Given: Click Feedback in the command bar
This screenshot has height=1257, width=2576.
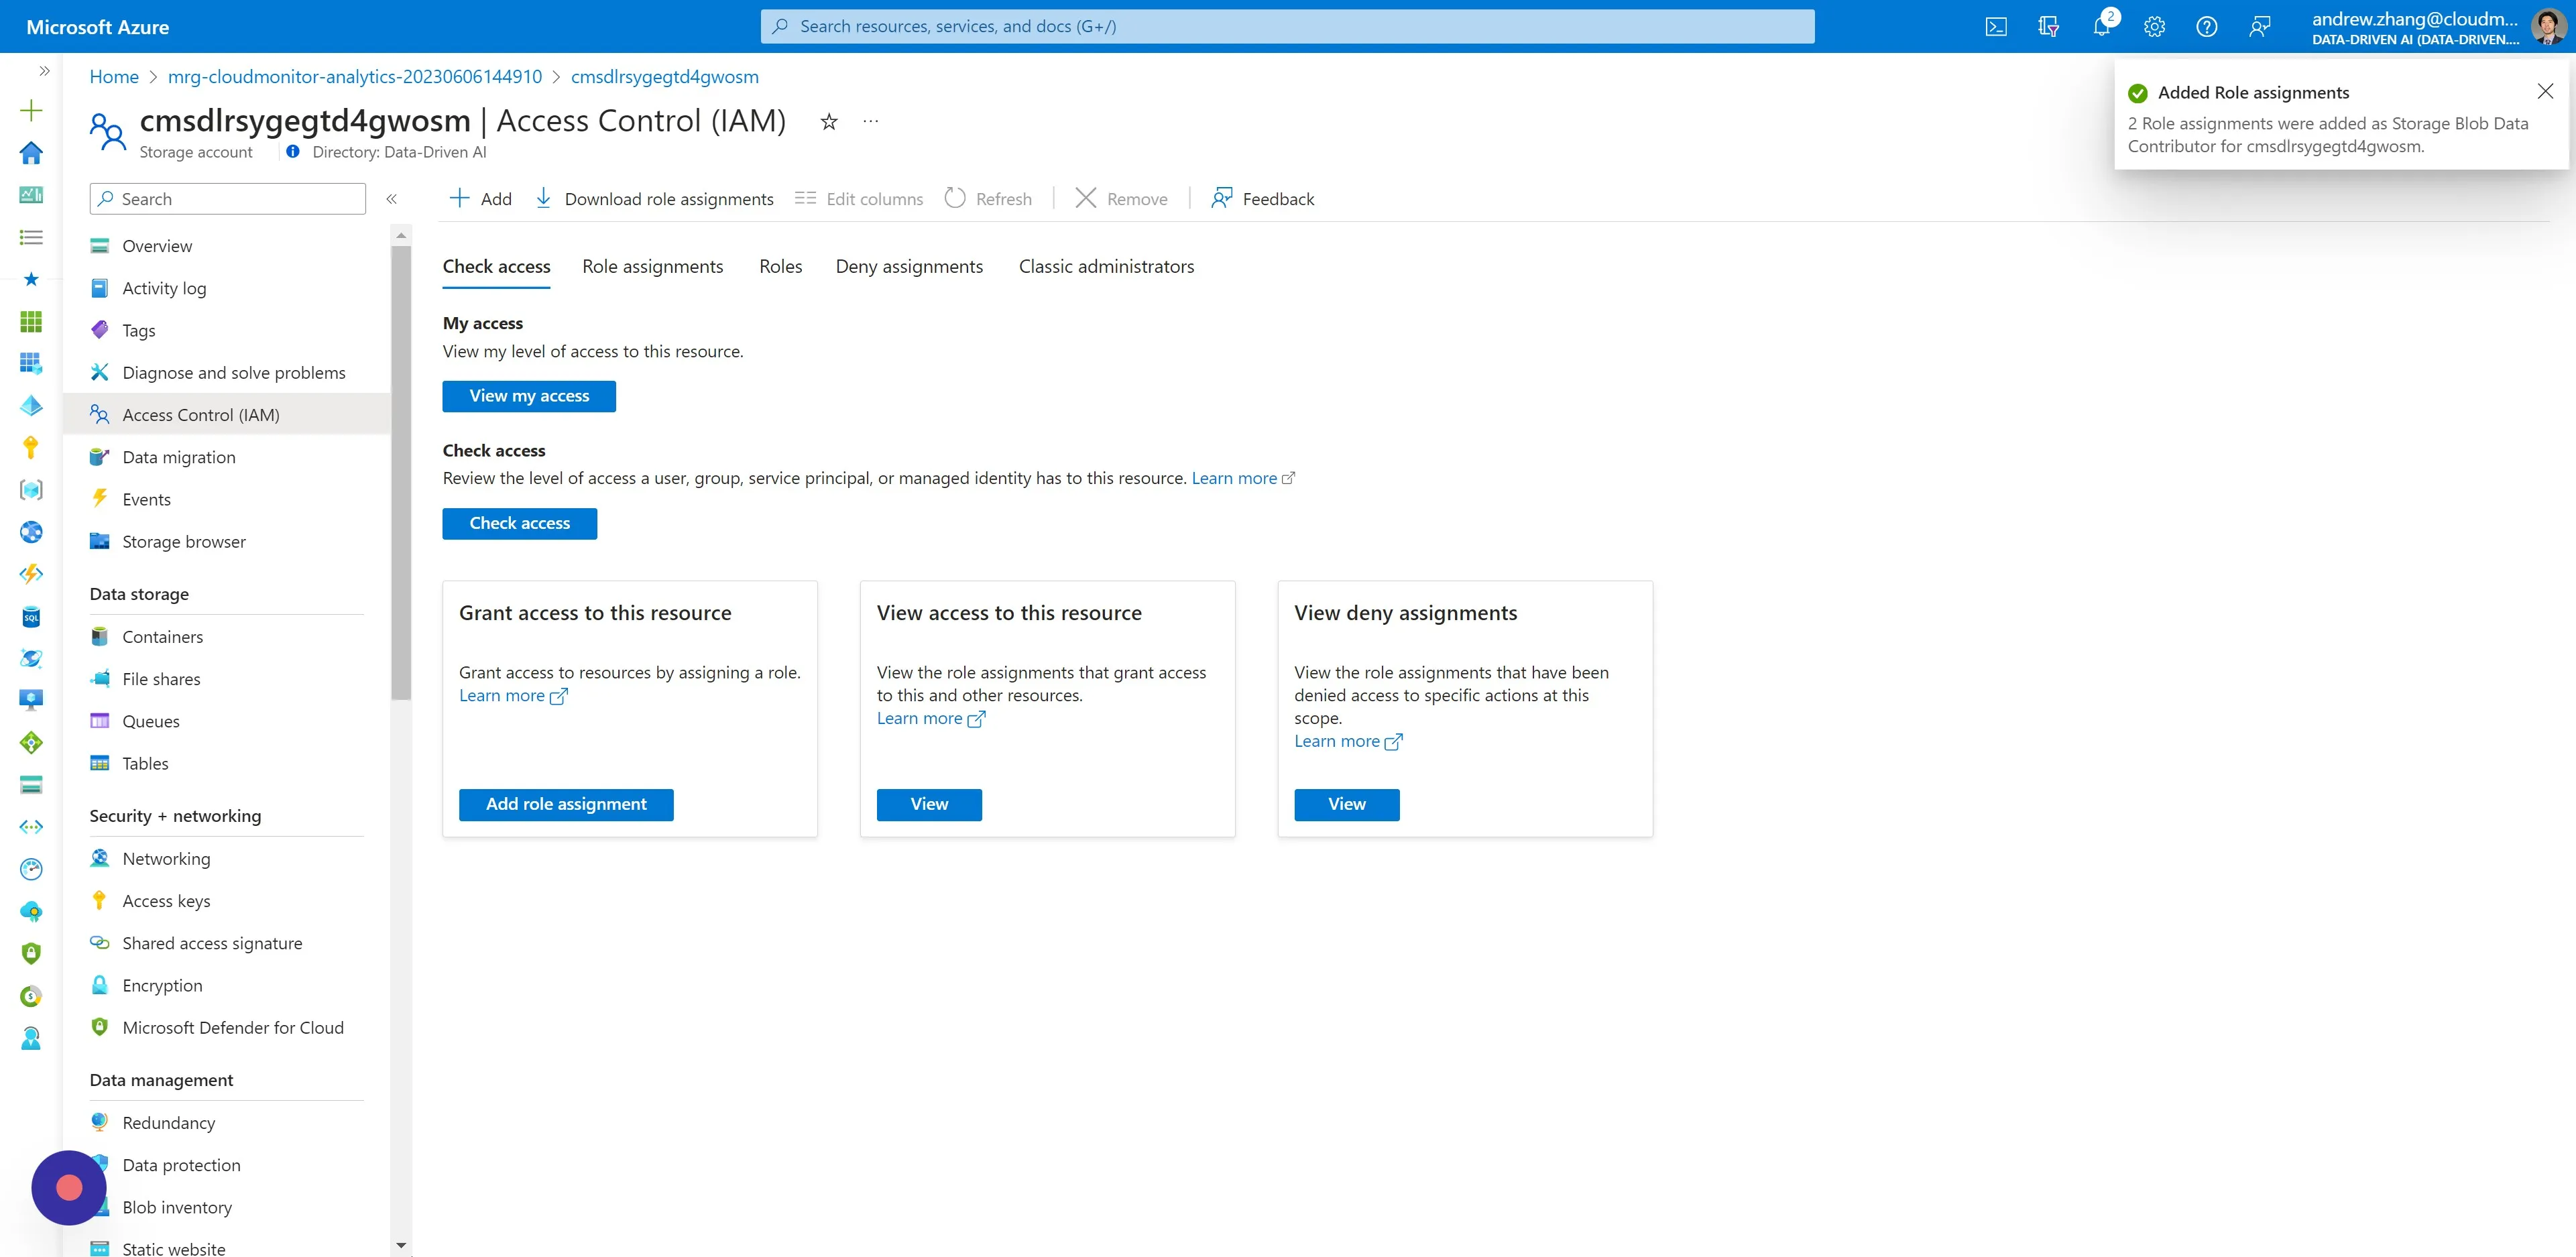Looking at the screenshot, I should tap(1263, 199).
